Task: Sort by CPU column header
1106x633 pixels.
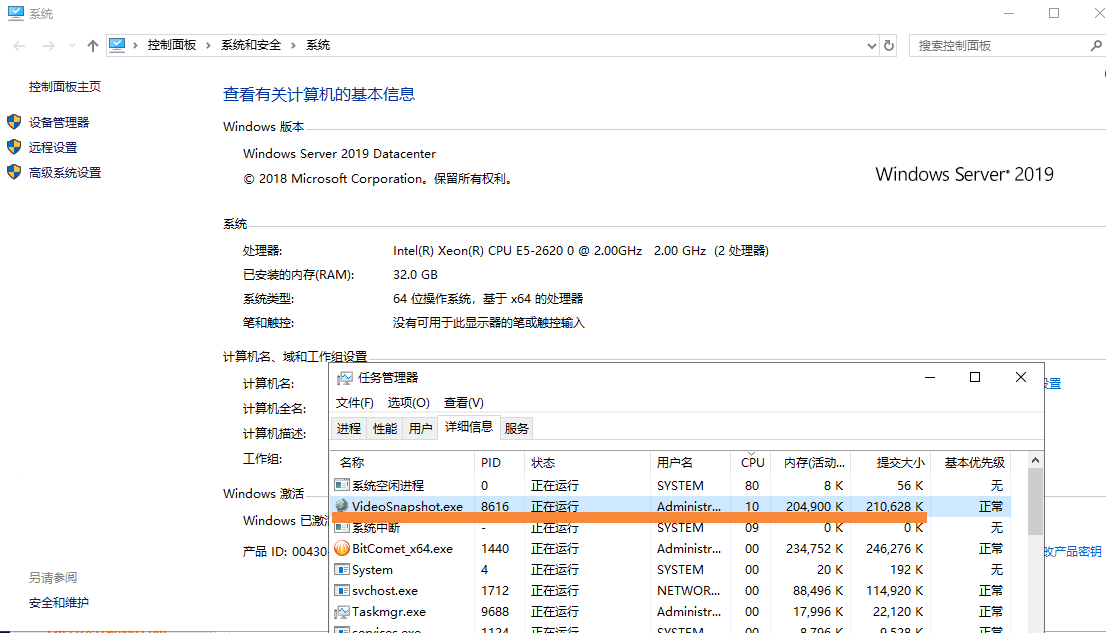Action: [x=751, y=463]
